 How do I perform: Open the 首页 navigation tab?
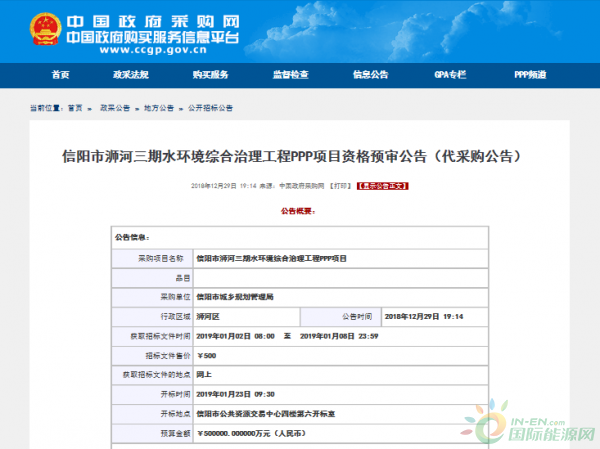coord(60,75)
